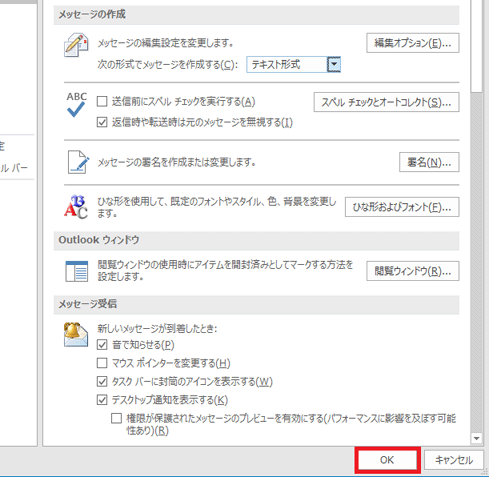The height and width of the screenshot is (477, 489).
Task: Click the reading pane layout icon
Action: (77, 271)
